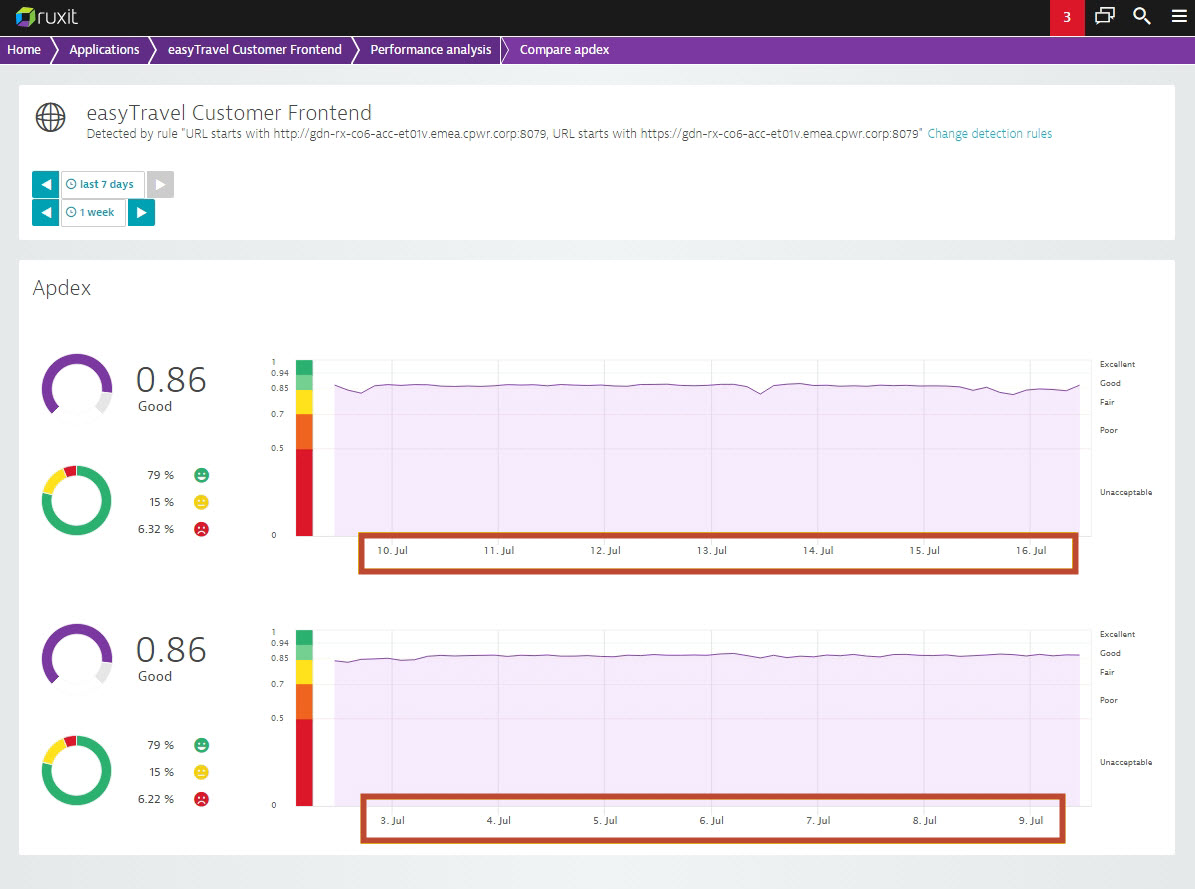
Task: Click green smiley next to top 79 %
Action: tap(201, 475)
